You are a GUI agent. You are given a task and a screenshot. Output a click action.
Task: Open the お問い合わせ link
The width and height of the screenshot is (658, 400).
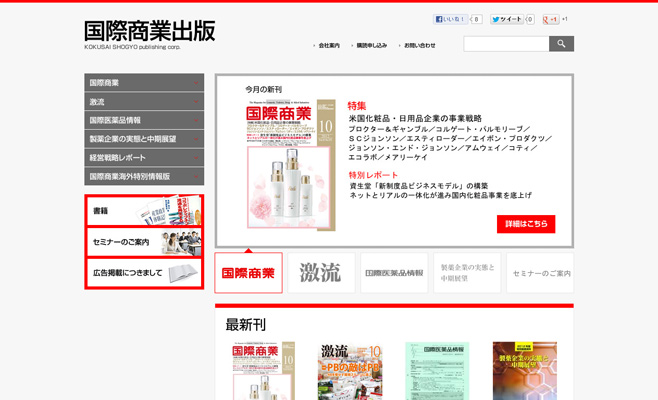(420, 45)
